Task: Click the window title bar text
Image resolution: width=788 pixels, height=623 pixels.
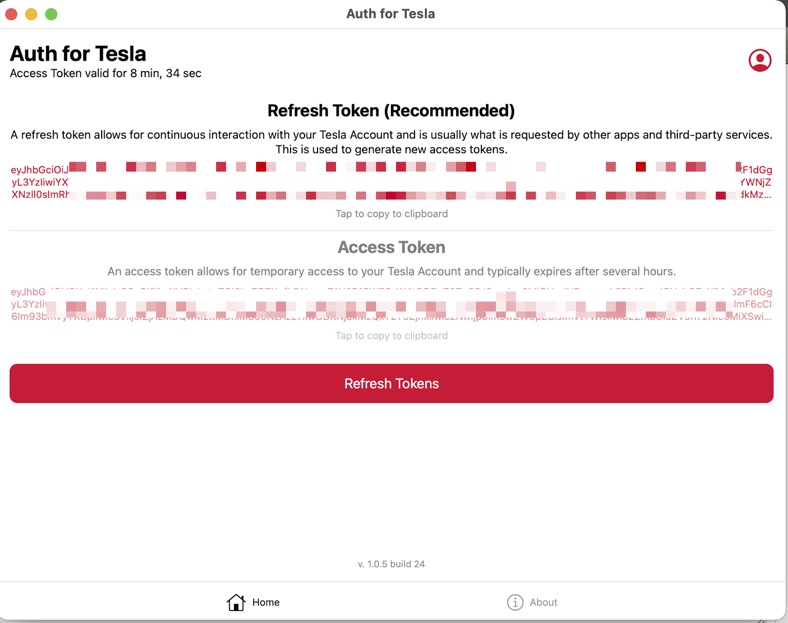Action: click(x=390, y=14)
